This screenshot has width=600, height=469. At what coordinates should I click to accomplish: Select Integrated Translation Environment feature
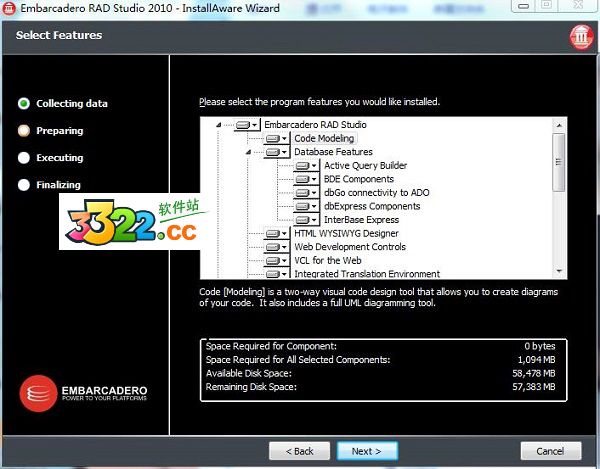[367, 274]
